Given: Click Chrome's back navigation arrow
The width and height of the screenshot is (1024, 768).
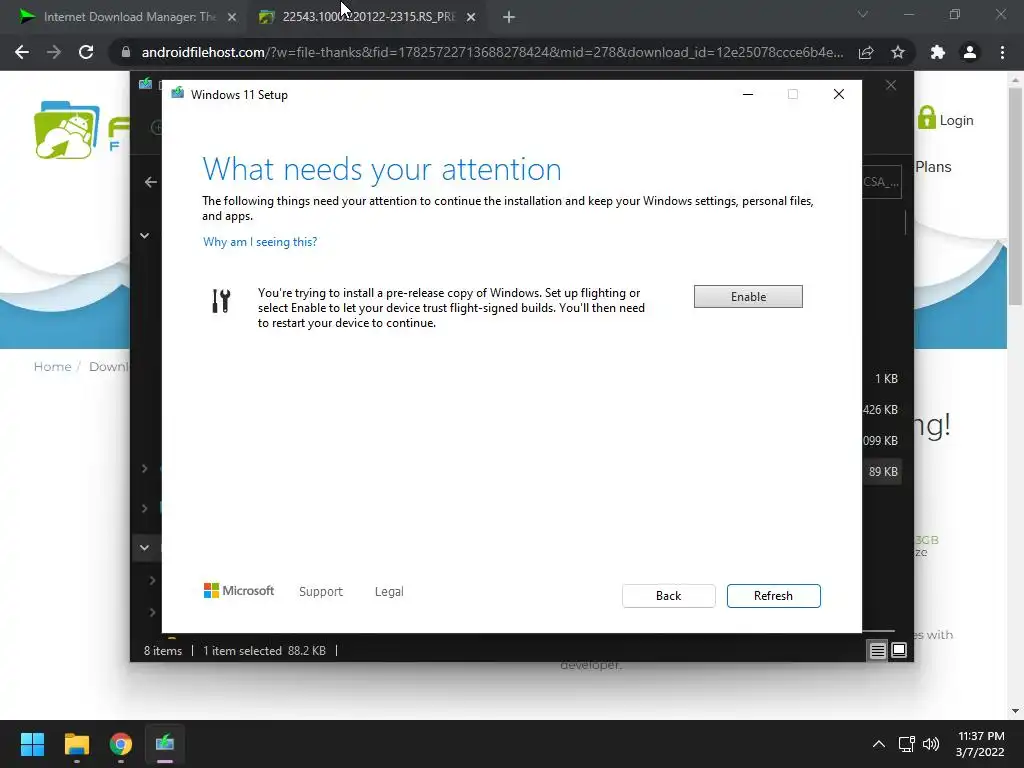Looking at the screenshot, I should point(22,52).
